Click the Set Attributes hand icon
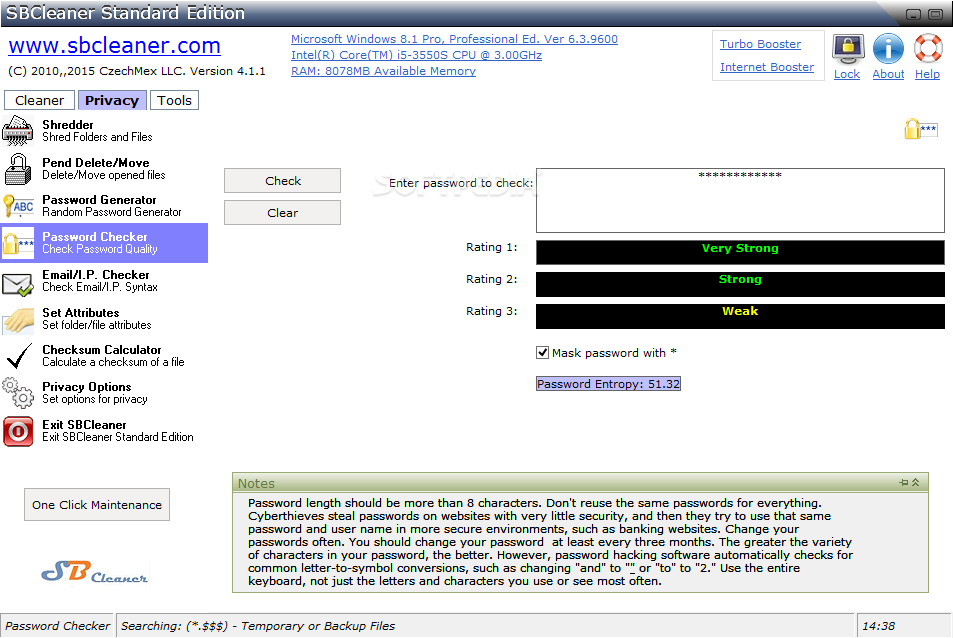 tap(18, 321)
